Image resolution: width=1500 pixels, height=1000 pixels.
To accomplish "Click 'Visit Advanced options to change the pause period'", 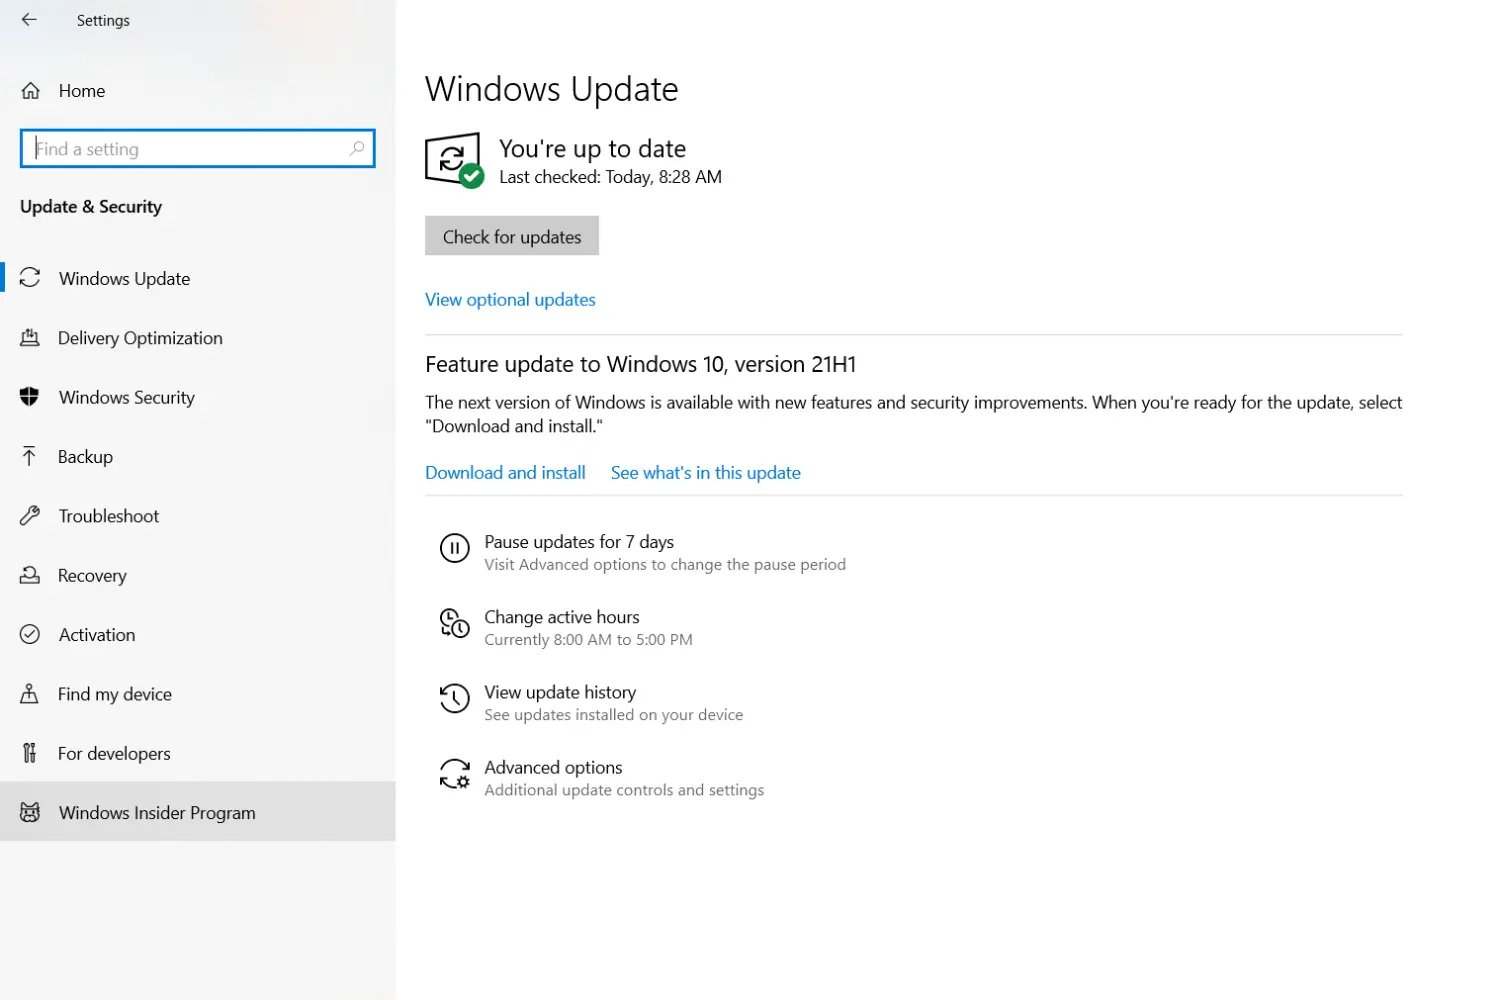I will click(665, 565).
